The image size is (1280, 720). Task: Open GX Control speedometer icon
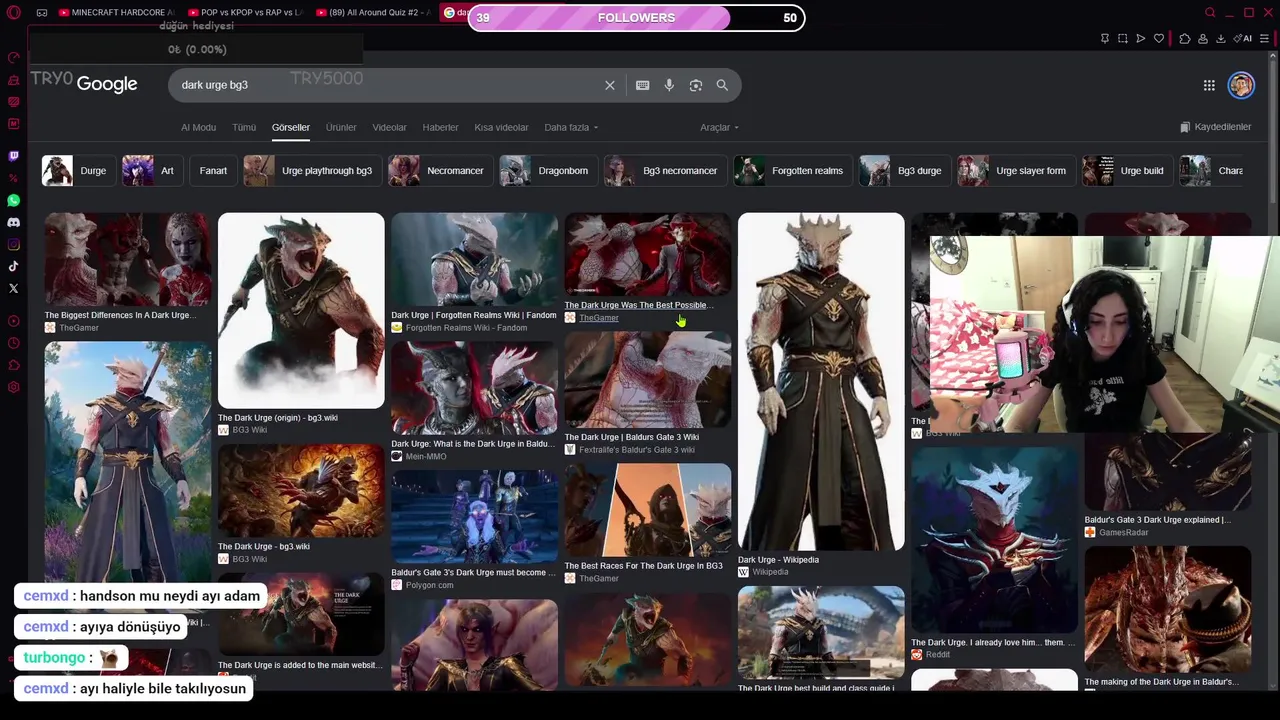[x=14, y=57]
